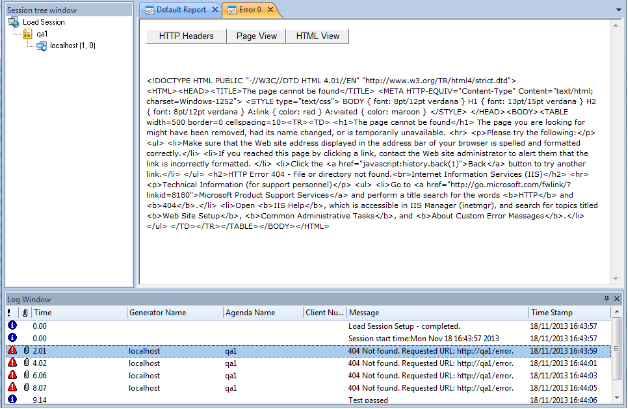Screen dimensions: 628x409
Task: Click info icon of Load Session Setup row
Action: [12, 326]
